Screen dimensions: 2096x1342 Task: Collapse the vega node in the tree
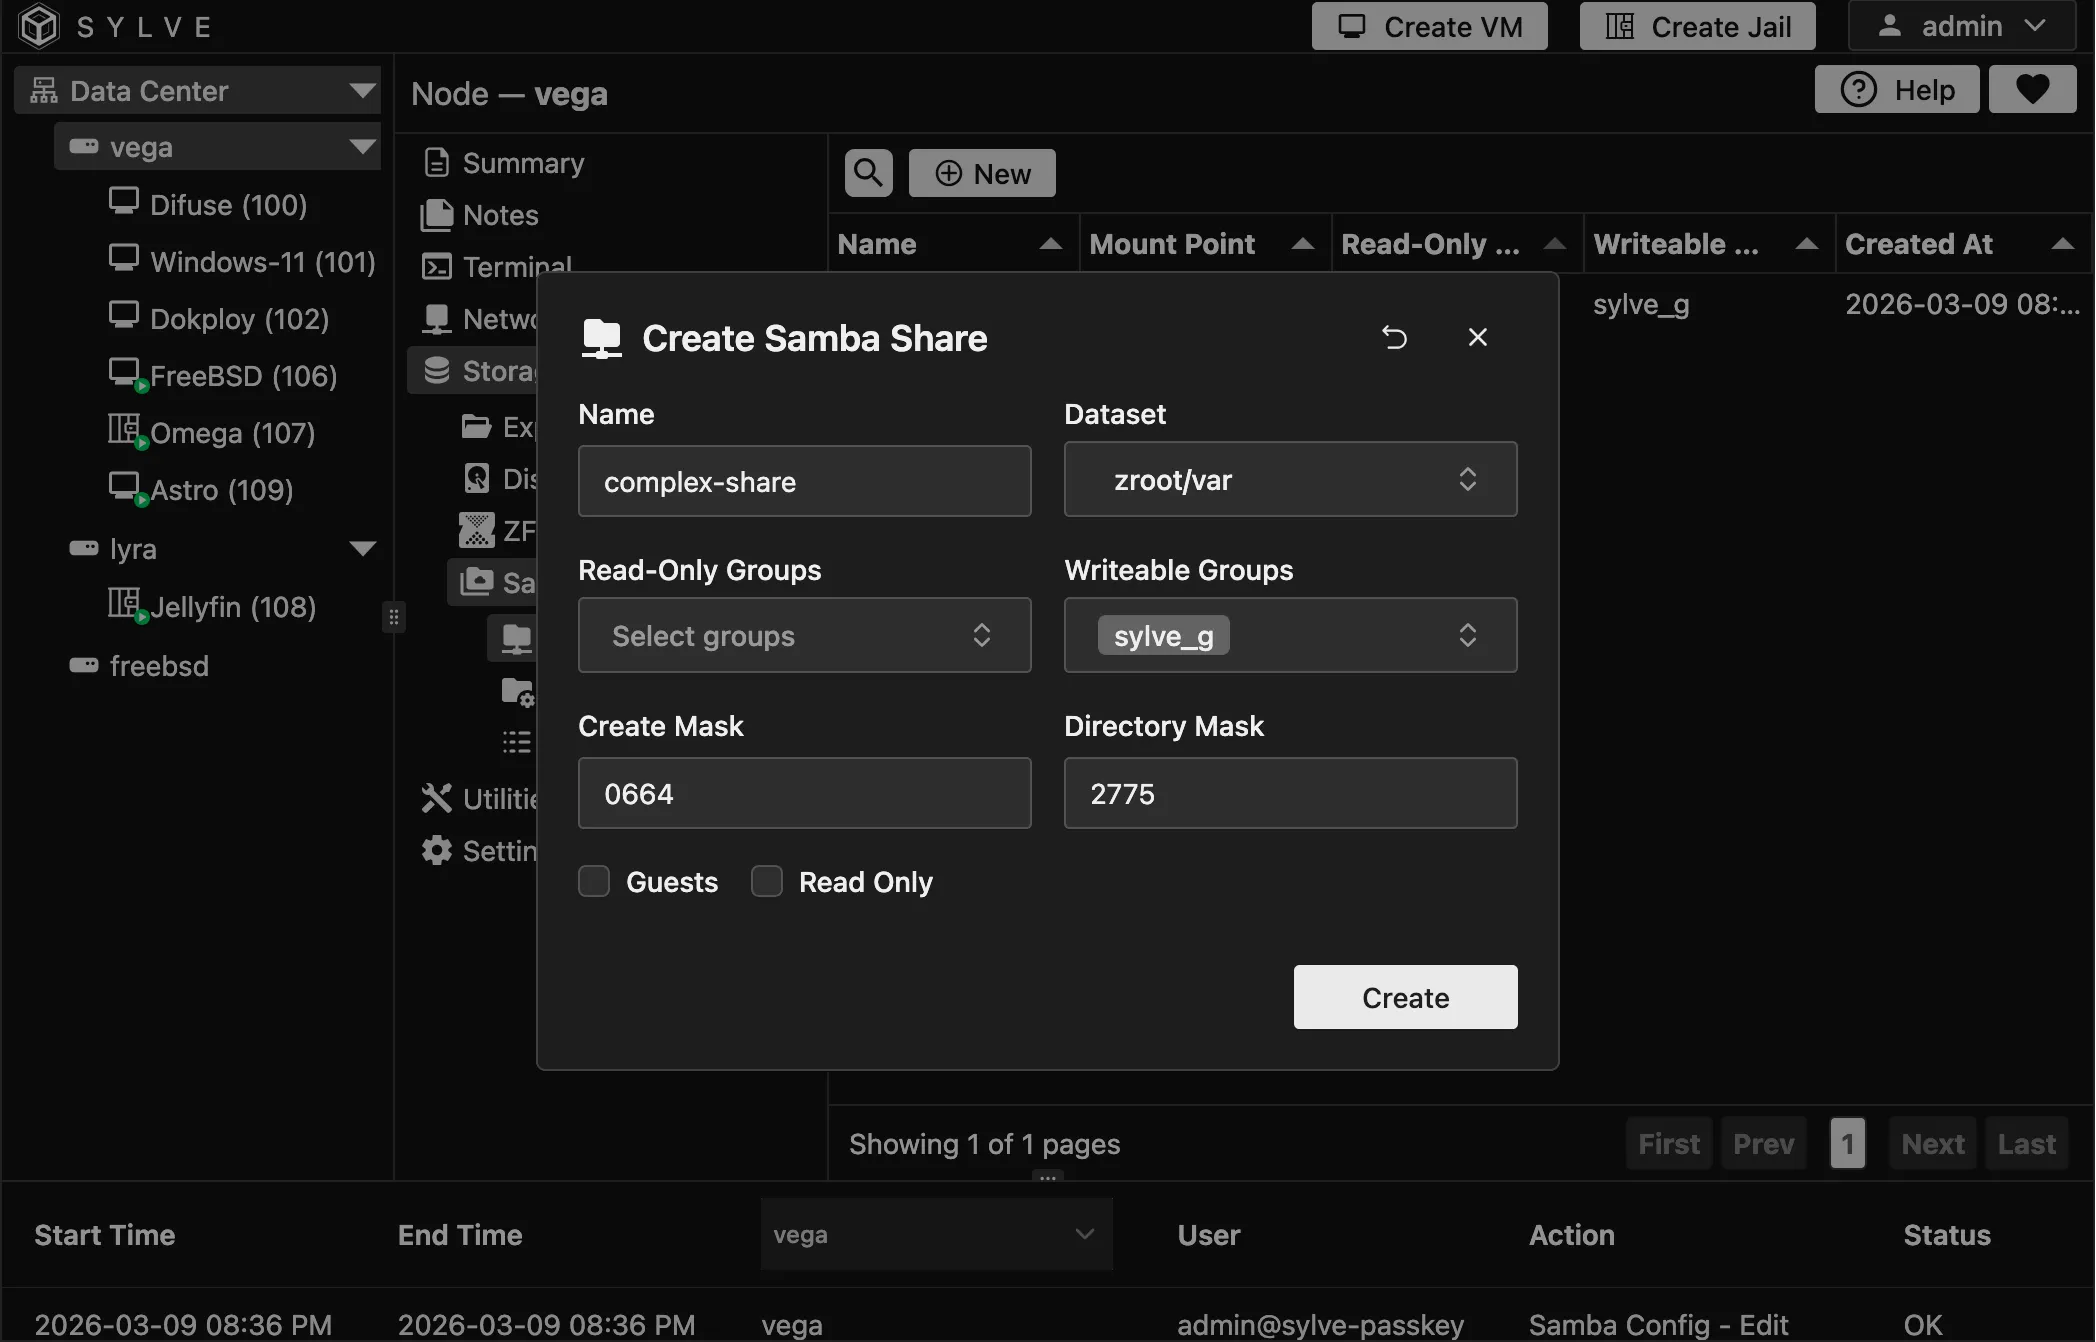[x=361, y=146]
